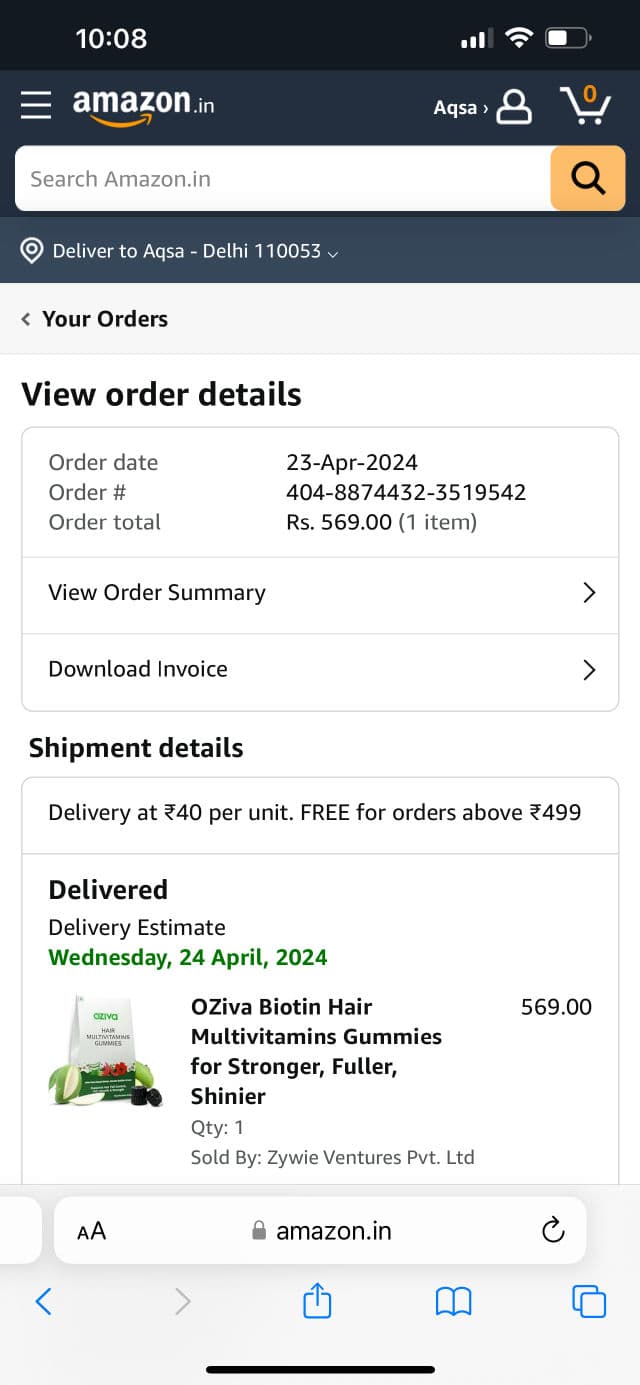The width and height of the screenshot is (640, 1385).
Task: Tap the Safari share icon
Action: (x=317, y=1301)
